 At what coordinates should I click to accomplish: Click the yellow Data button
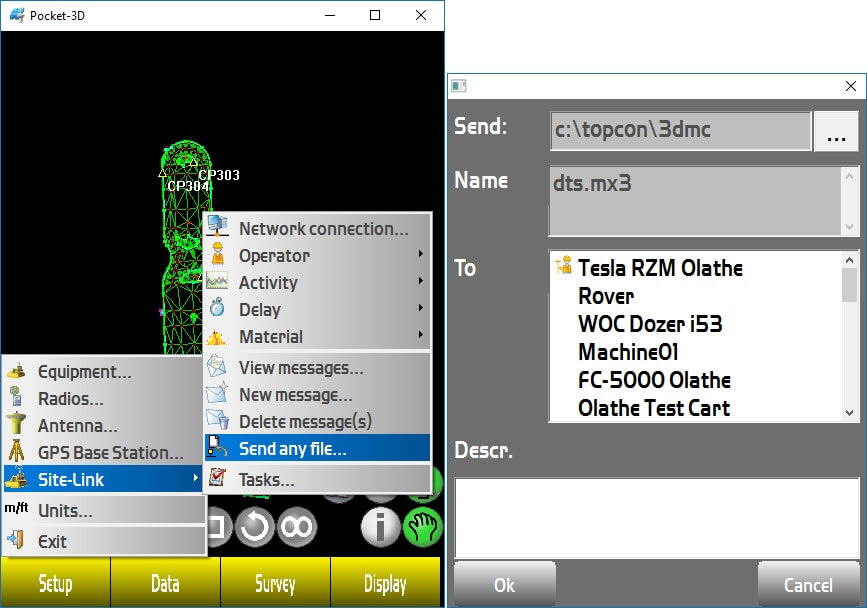165,583
